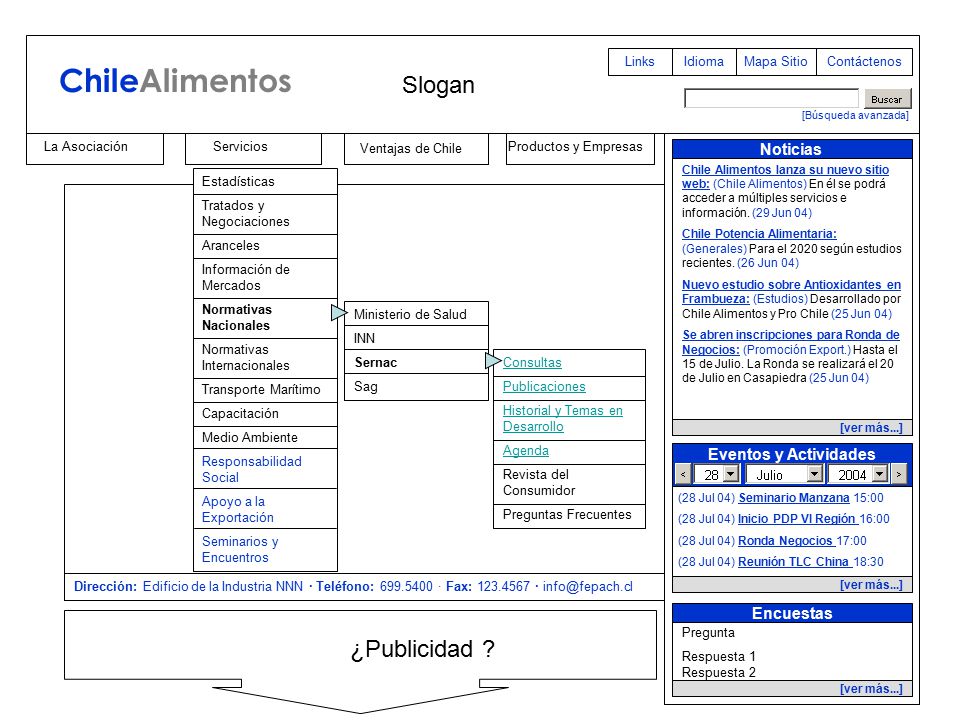Open Seminario Manzana event
Image resolution: width=960 pixels, height=720 pixels.
(794, 498)
